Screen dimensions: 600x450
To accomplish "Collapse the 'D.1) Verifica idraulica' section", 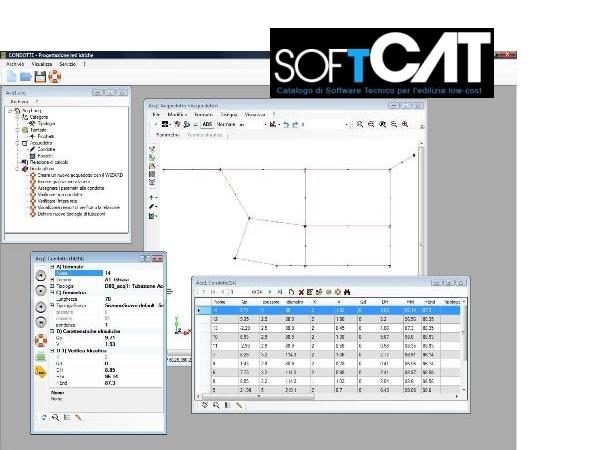I will [52, 351].
